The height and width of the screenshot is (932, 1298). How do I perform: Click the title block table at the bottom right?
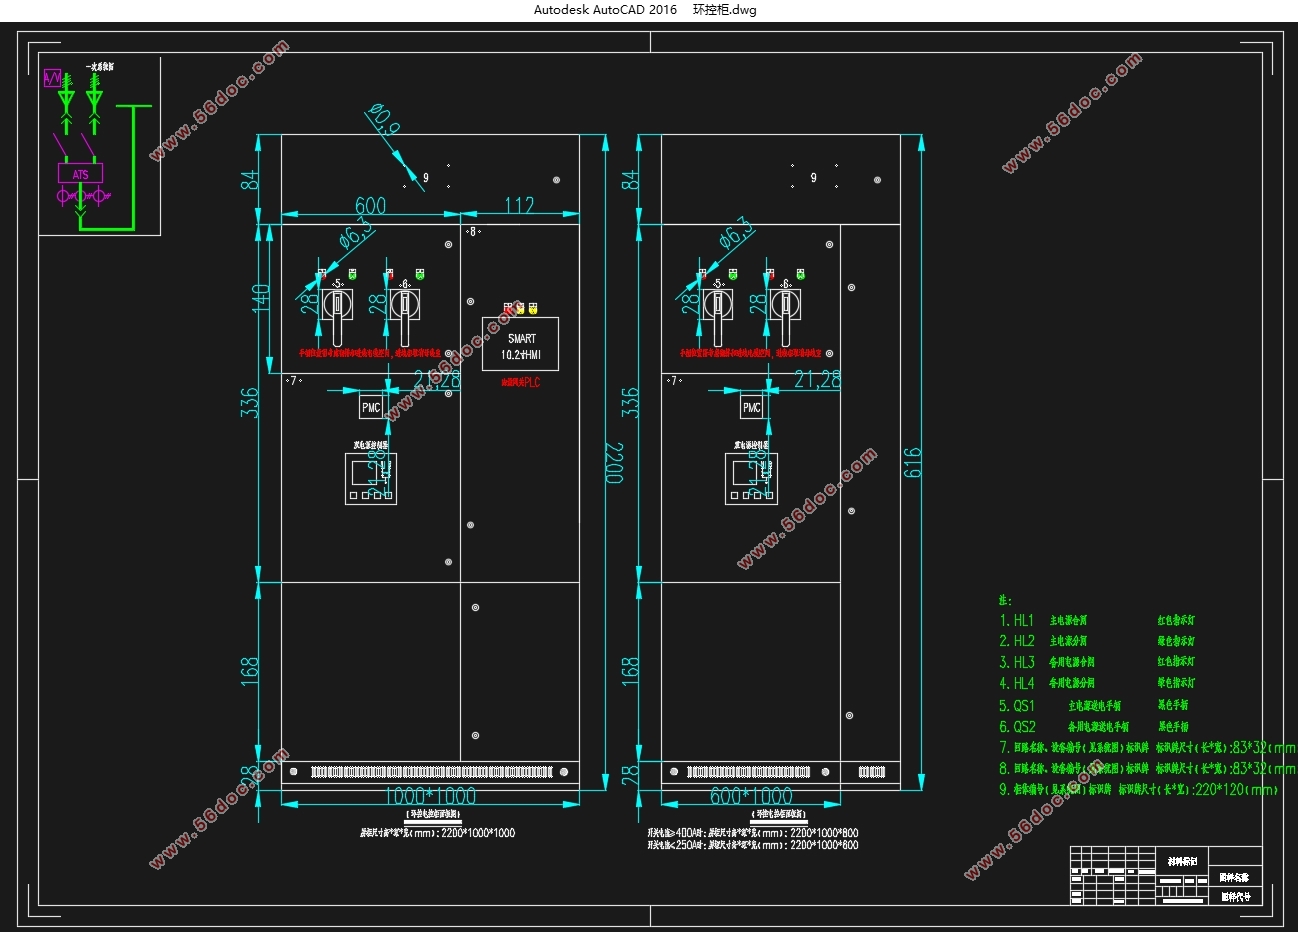pyautogui.click(x=1165, y=876)
